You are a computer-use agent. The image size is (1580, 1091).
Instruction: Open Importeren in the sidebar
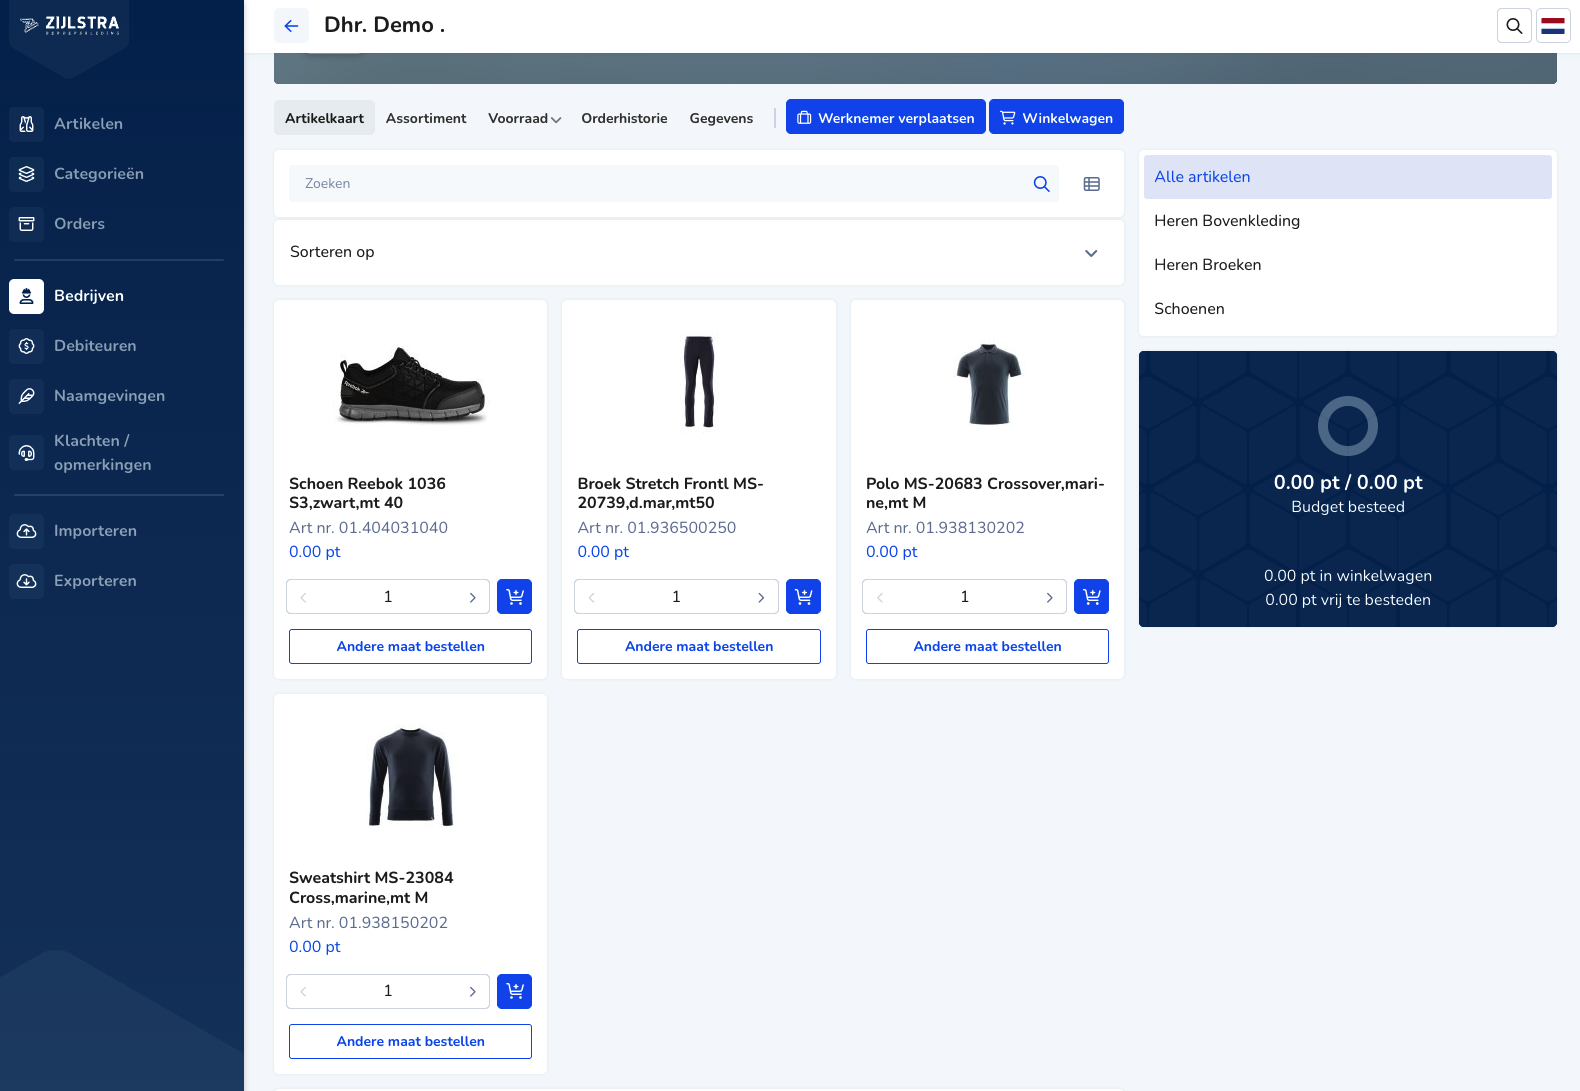95,531
